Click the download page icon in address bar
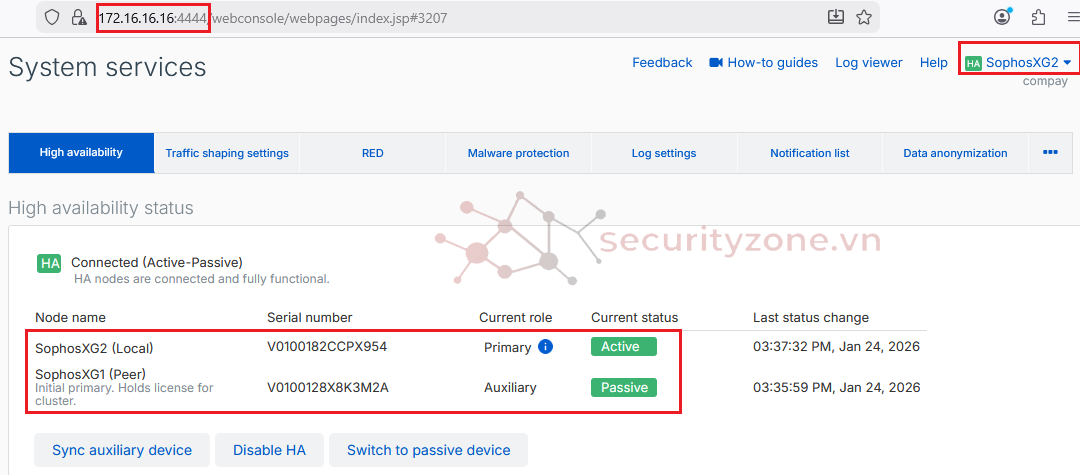 (x=836, y=17)
